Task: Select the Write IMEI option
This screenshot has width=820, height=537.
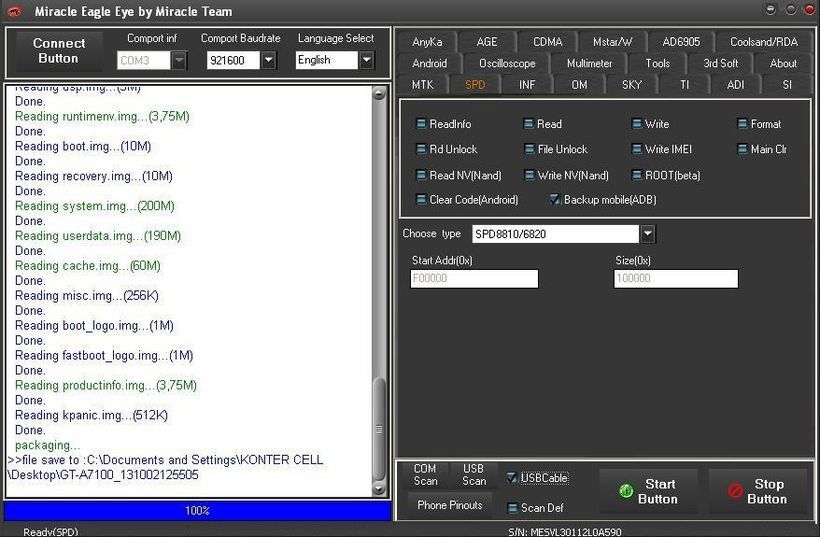Action: (x=636, y=149)
